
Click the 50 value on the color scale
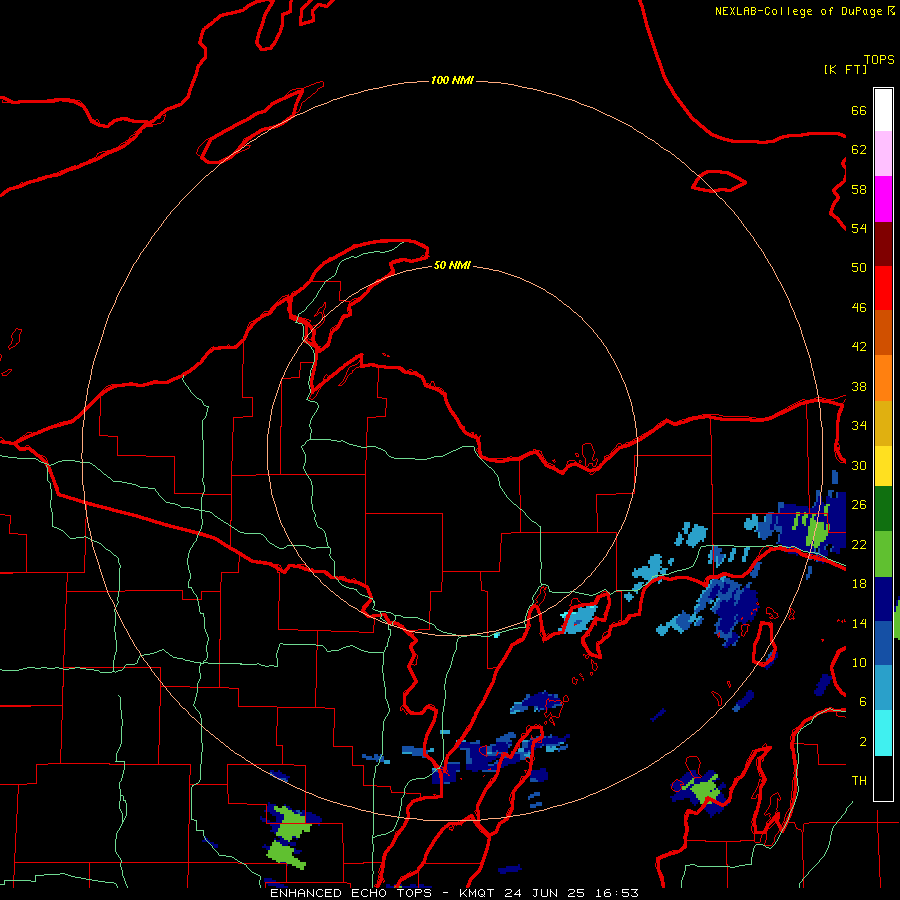click(859, 268)
